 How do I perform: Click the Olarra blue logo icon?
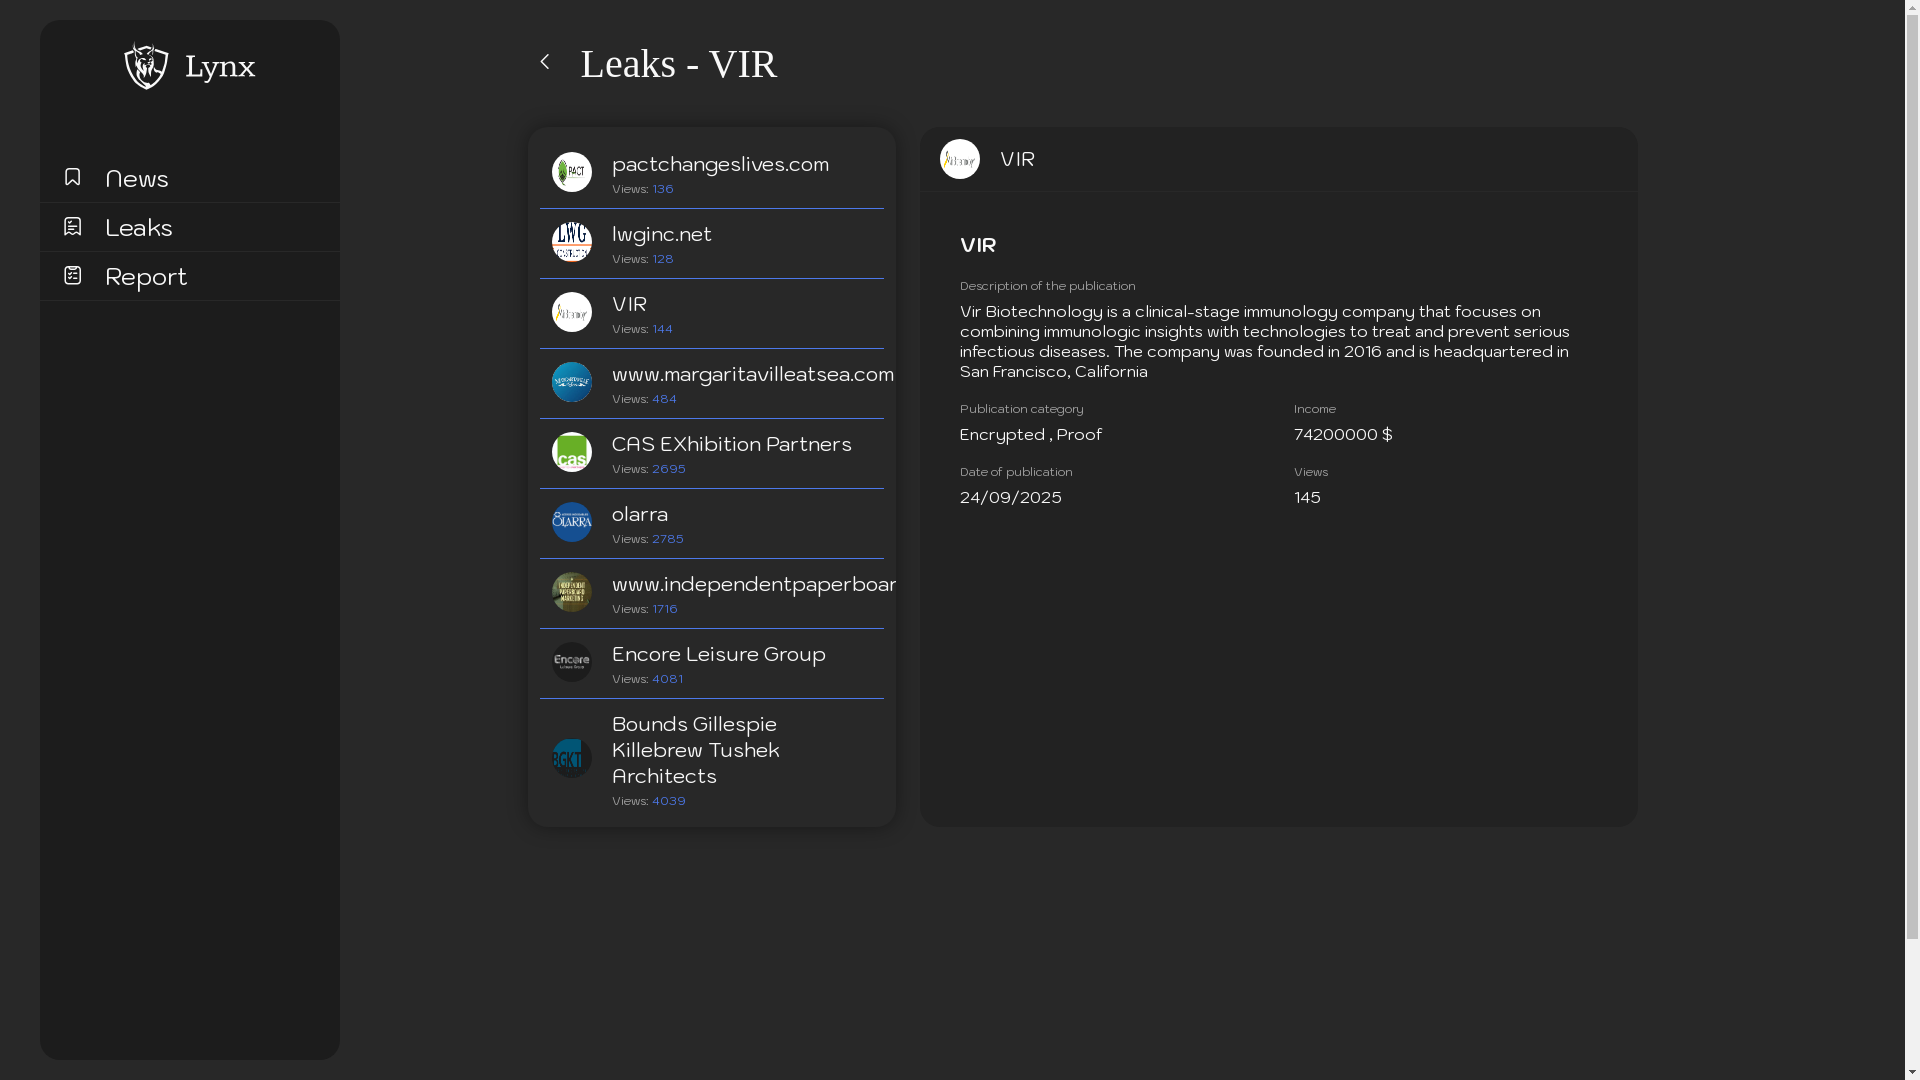pos(572,522)
